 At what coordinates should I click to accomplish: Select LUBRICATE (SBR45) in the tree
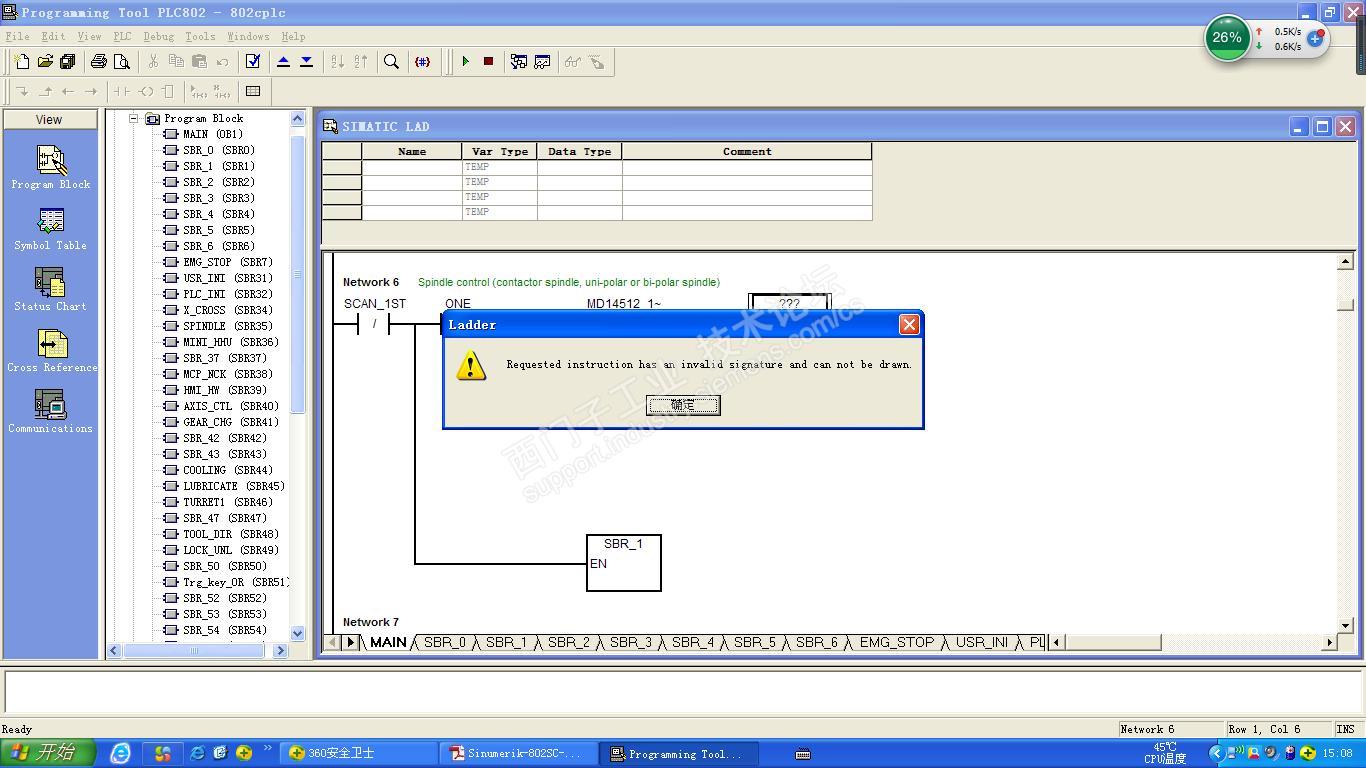[x=233, y=486]
